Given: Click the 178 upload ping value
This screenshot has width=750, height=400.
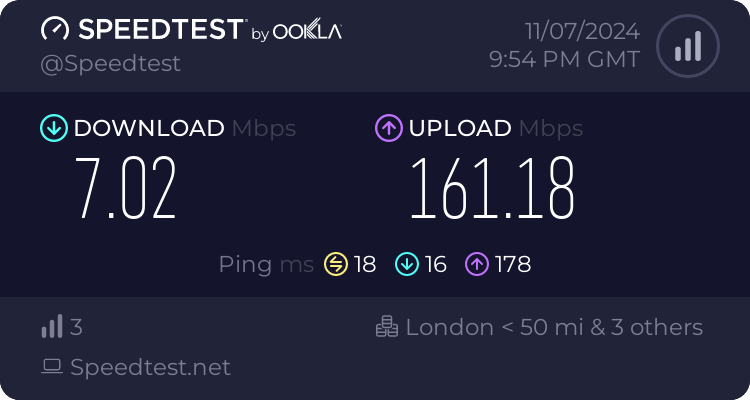Looking at the screenshot, I should pyautogui.click(x=511, y=264).
